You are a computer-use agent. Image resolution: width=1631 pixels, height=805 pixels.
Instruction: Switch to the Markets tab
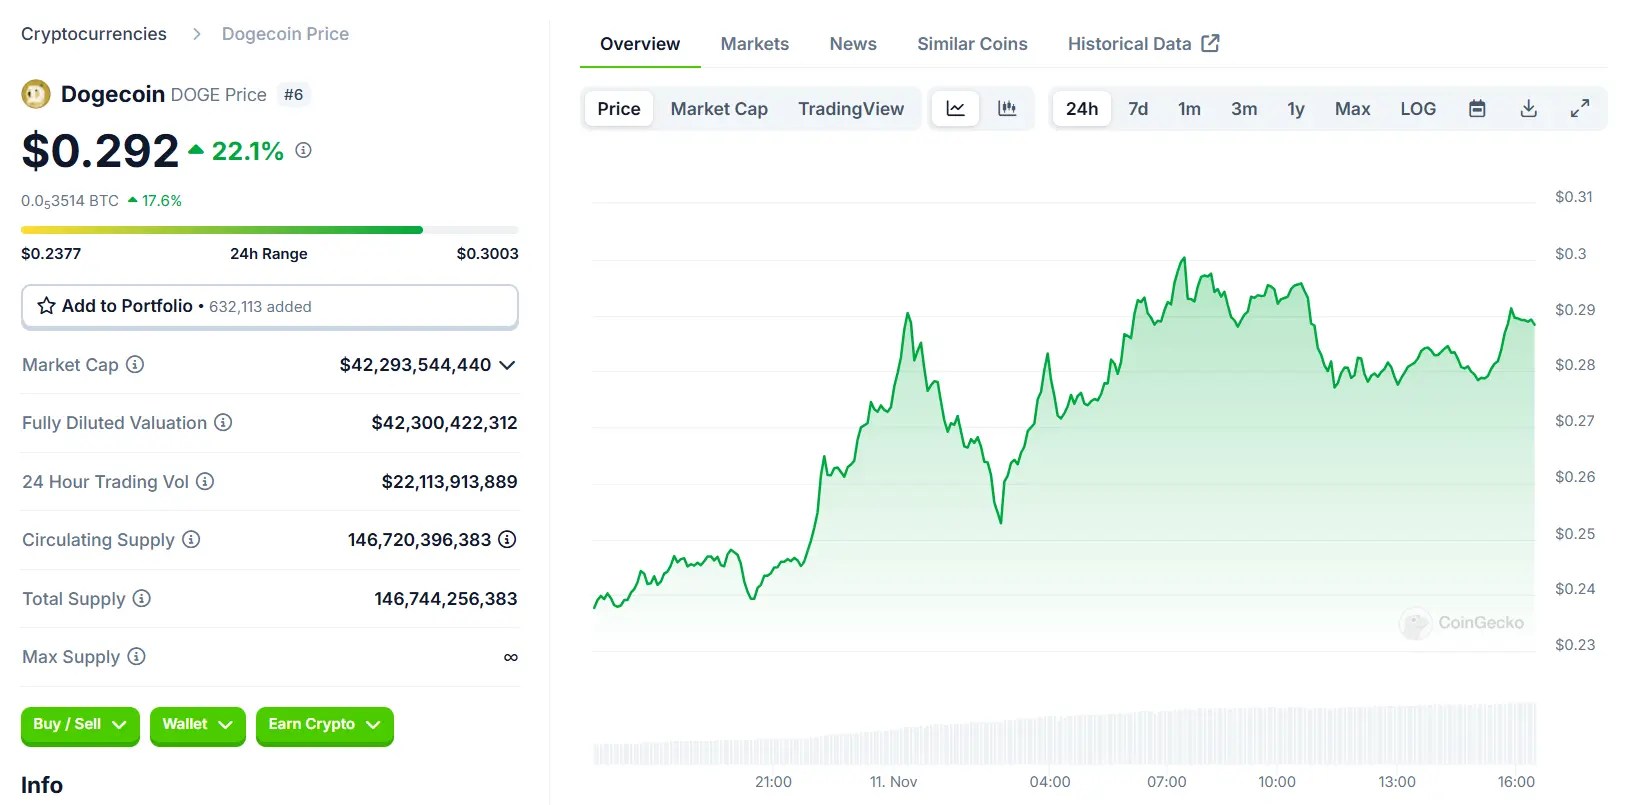[x=755, y=43]
